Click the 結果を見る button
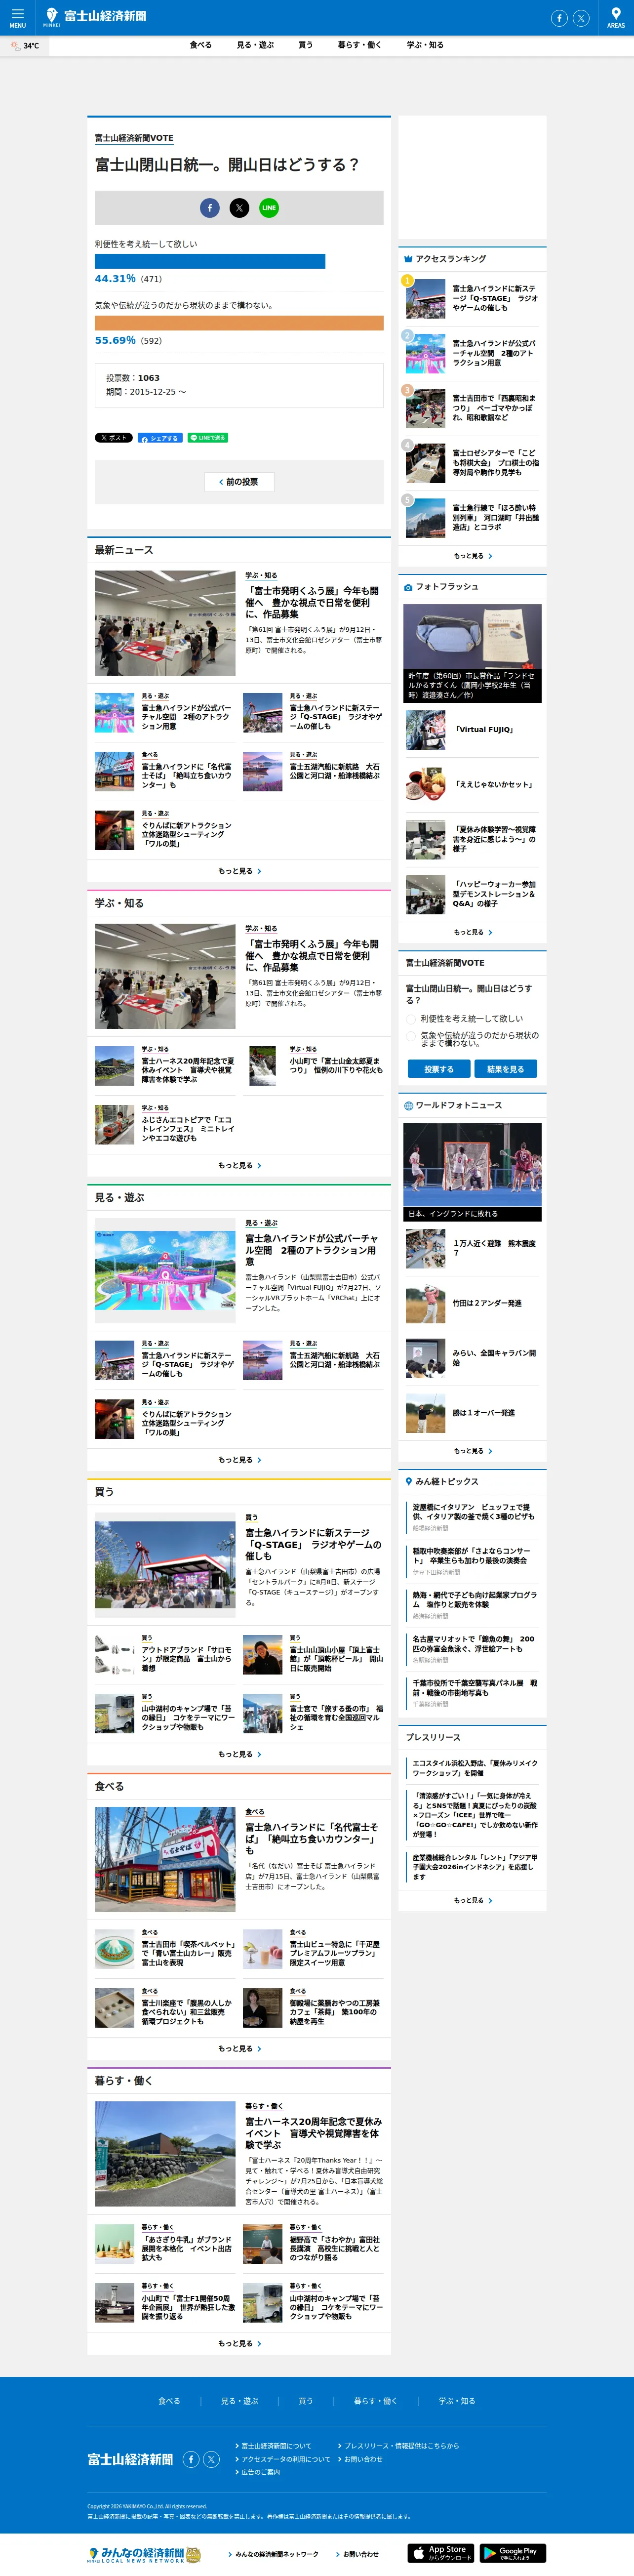The height and width of the screenshot is (2576, 634). [x=505, y=1069]
